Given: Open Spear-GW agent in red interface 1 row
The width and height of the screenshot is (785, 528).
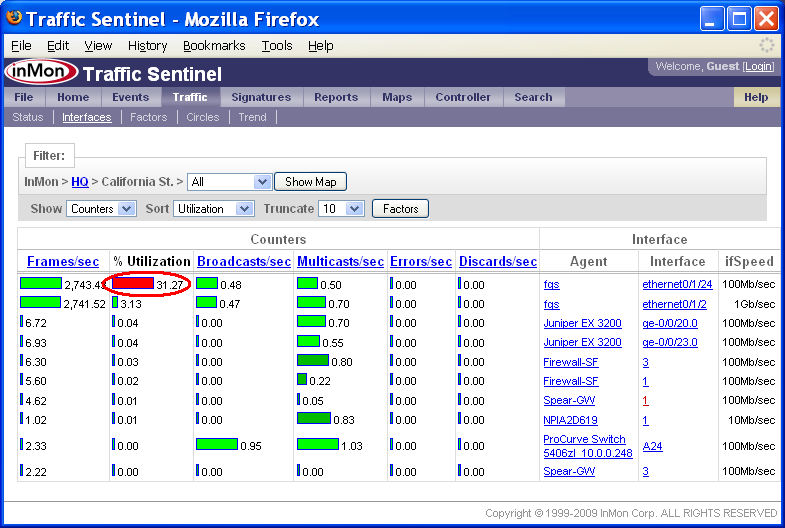Looking at the screenshot, I should click(569, 400).
